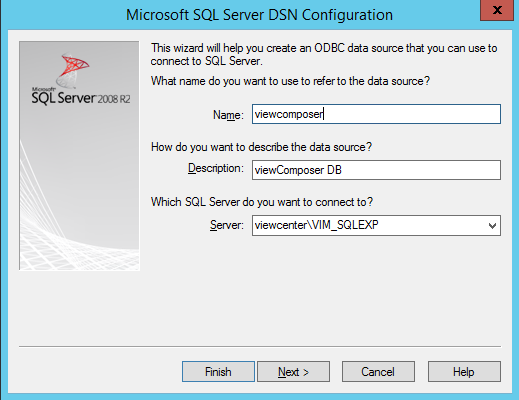
Task: Cancel the DSN configuration wizard
Action: tap(378, 372)
